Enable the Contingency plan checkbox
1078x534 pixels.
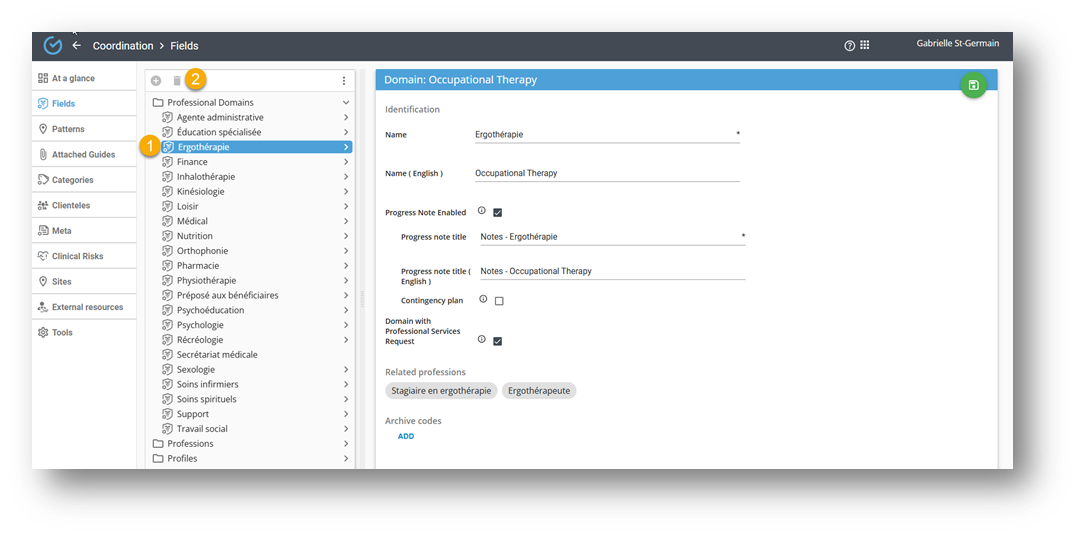(499, 301)
